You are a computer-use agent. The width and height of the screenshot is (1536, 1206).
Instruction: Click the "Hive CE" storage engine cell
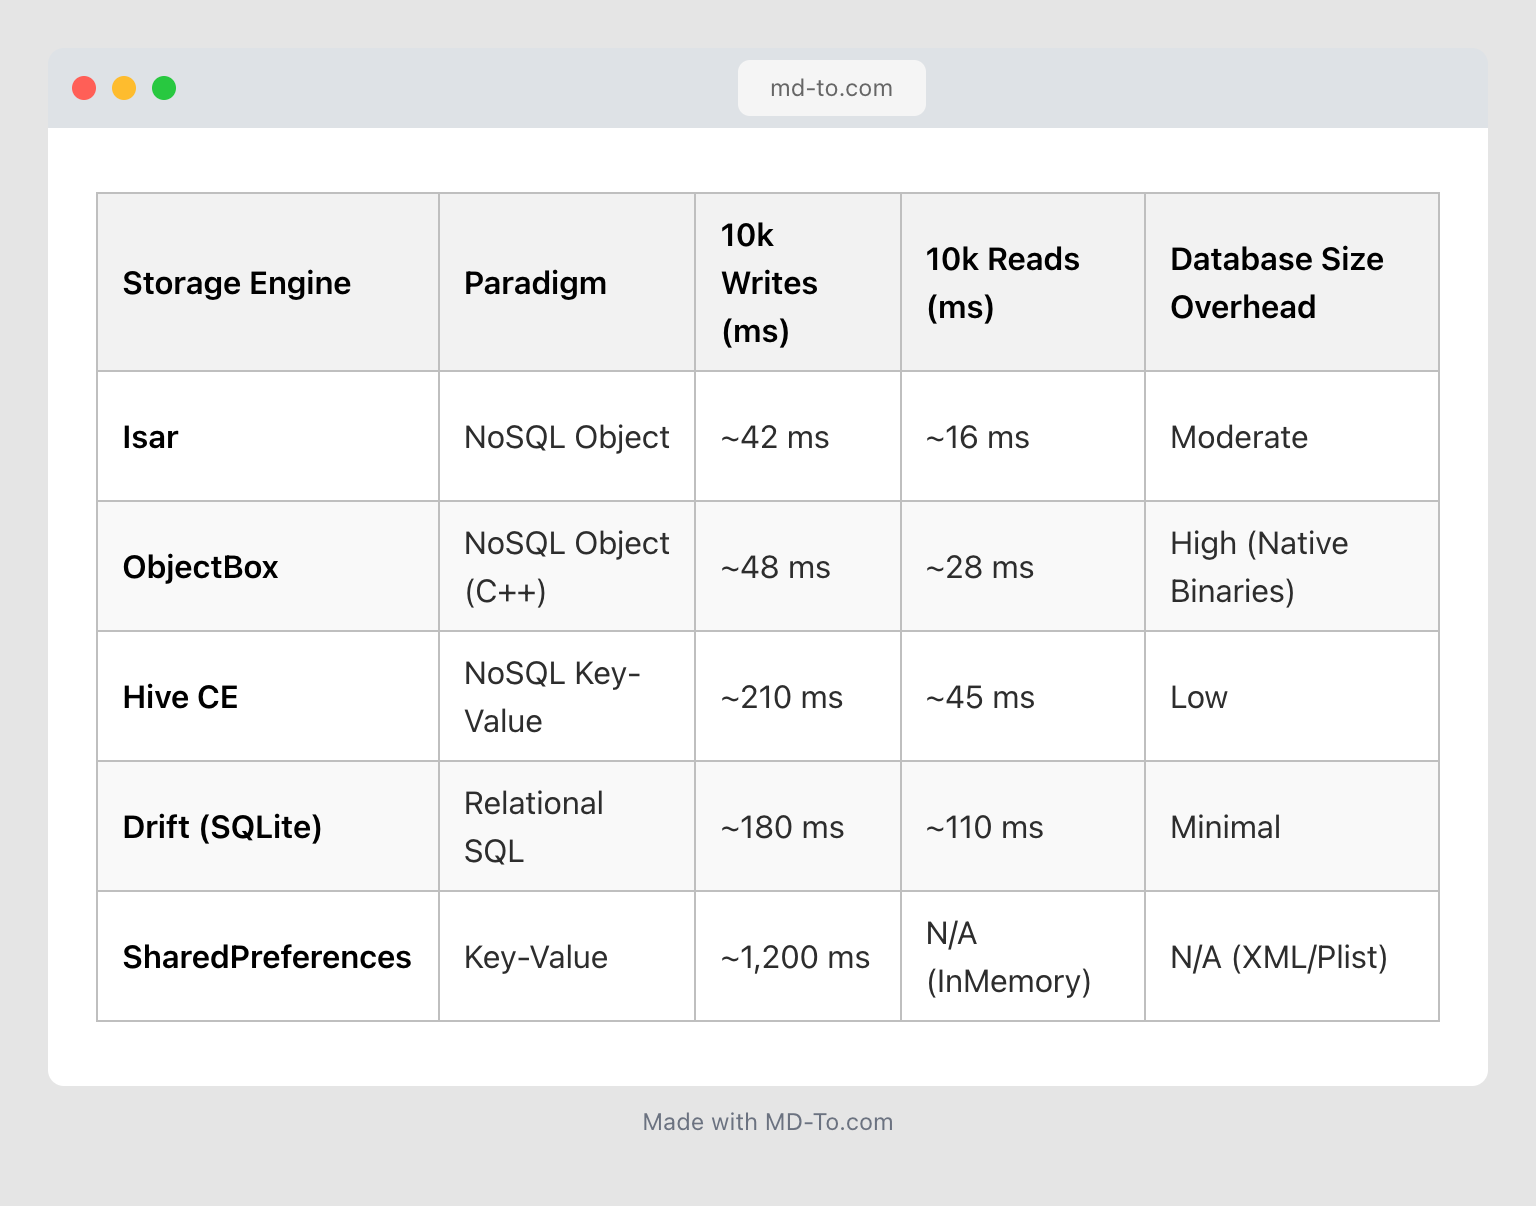click(268, 697)
